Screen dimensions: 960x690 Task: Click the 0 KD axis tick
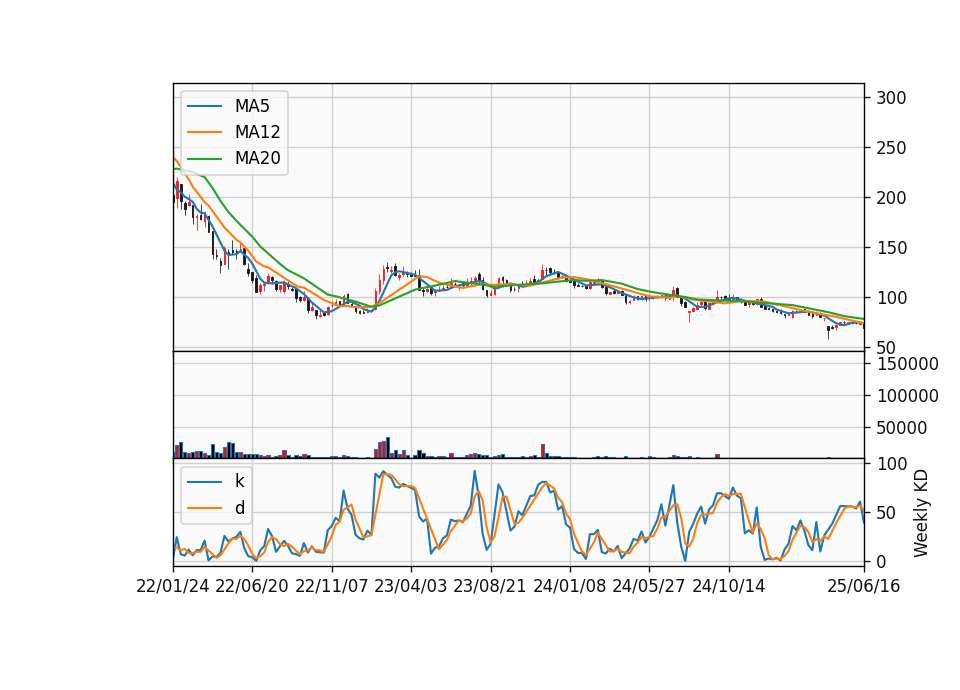[x=880, y=561]
